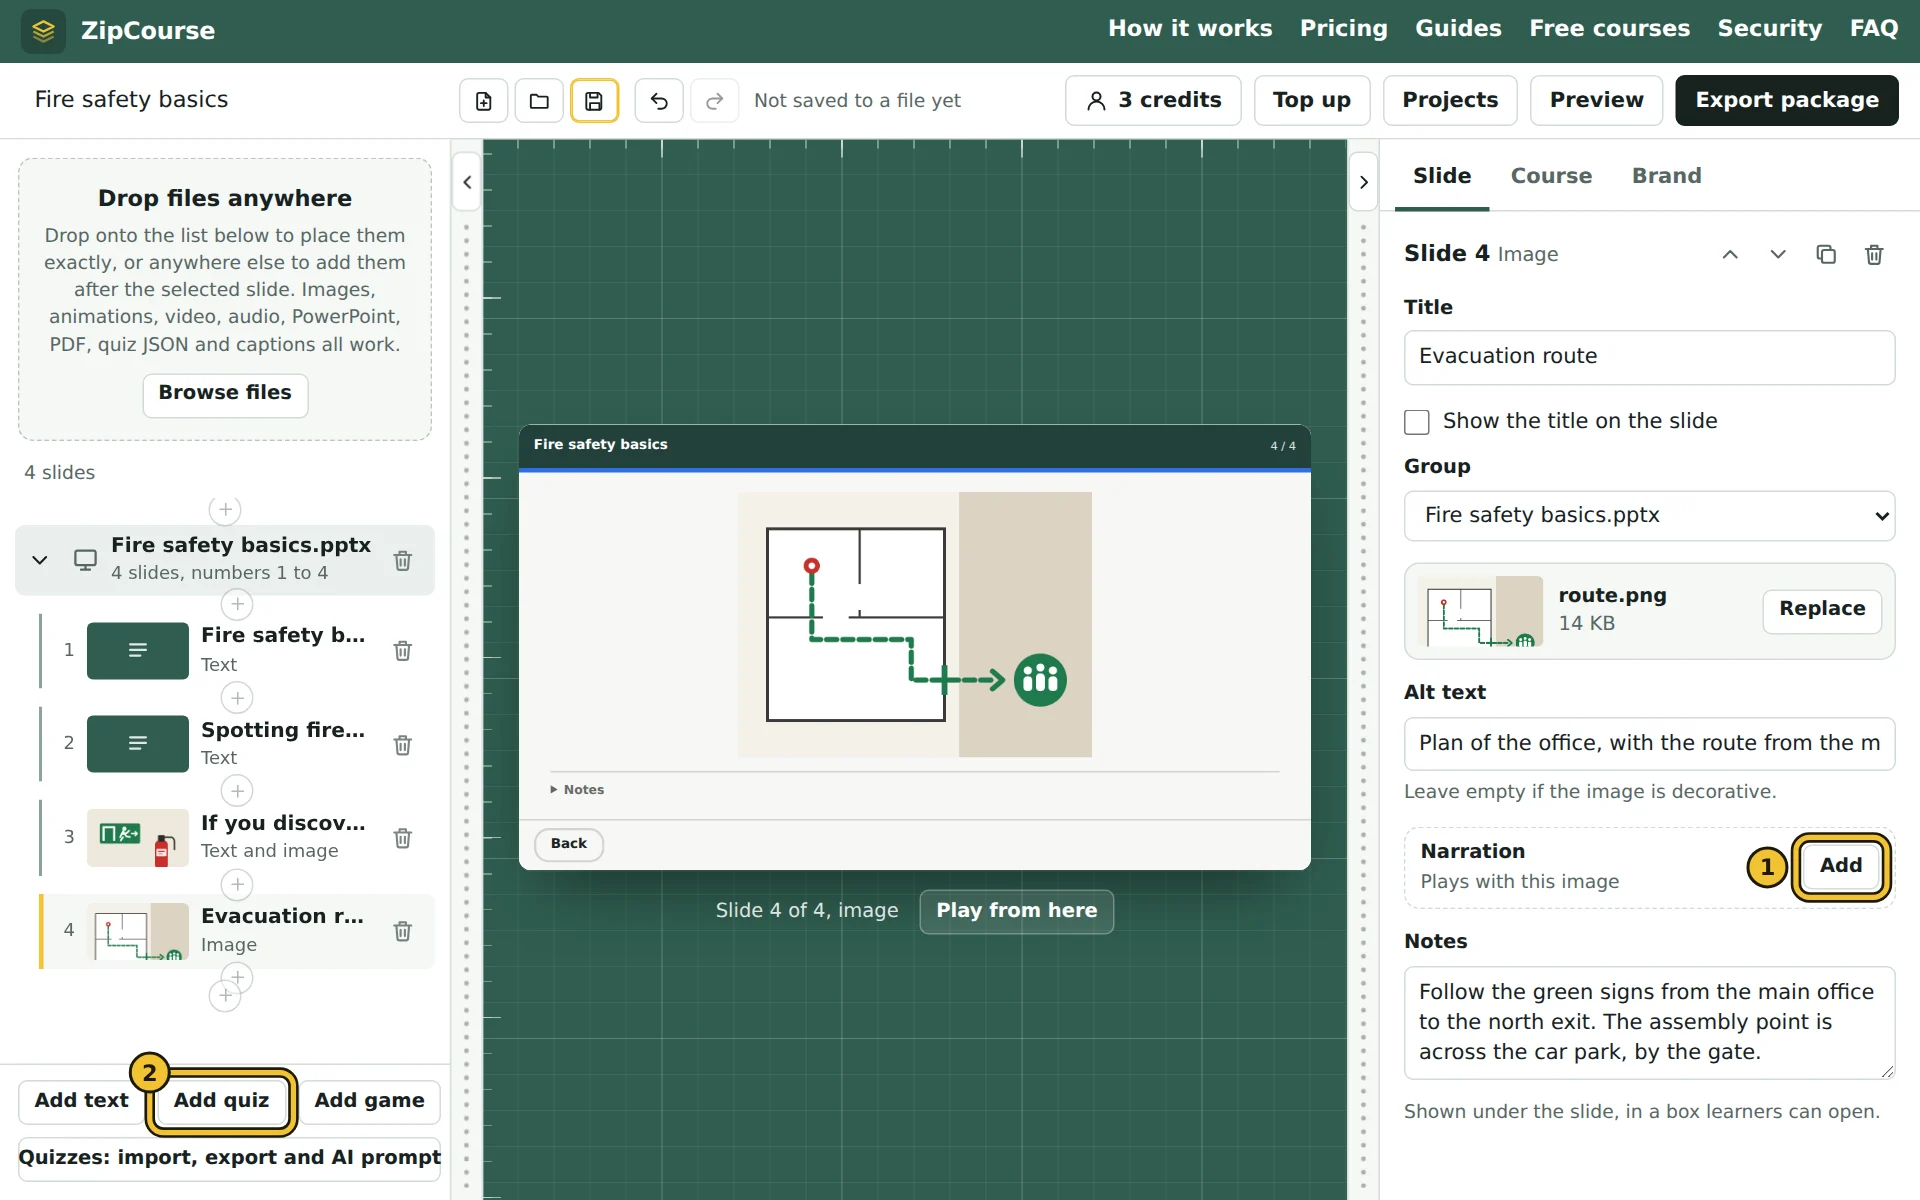Add narration to this image
Screen dimensions: 1920x1200
coord(1840,866)
